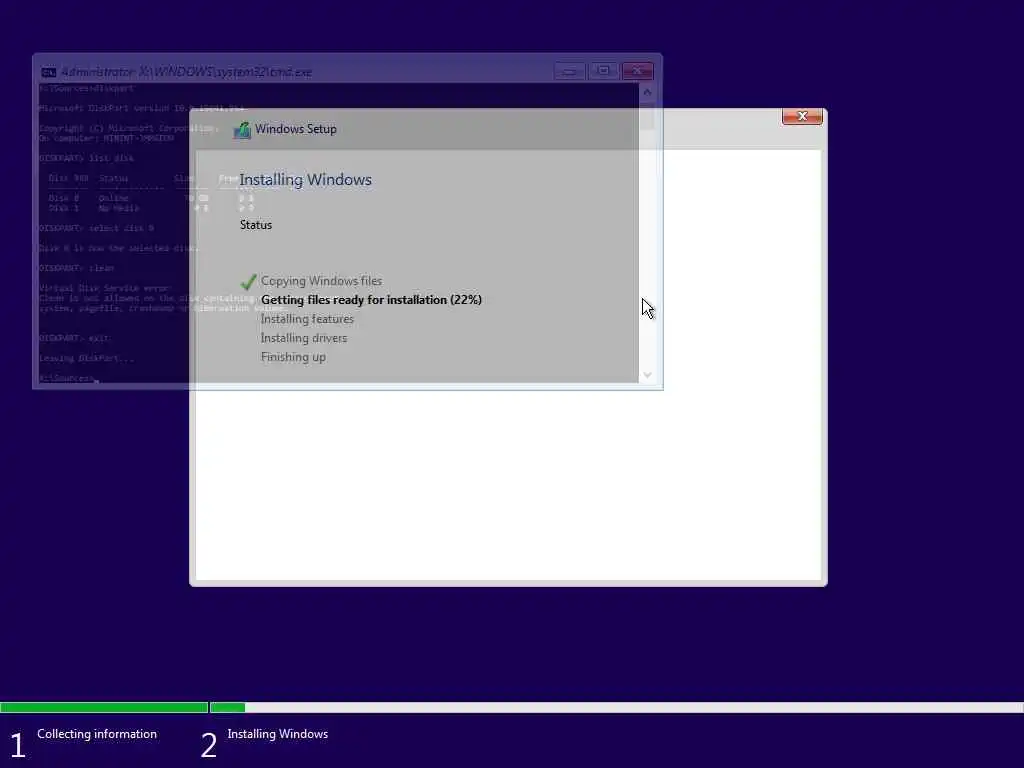Image resolution: width=1024 pixels, height=768 pixels.
Task: Minimize the Administrator cmd.exe window
Action: 569,71
